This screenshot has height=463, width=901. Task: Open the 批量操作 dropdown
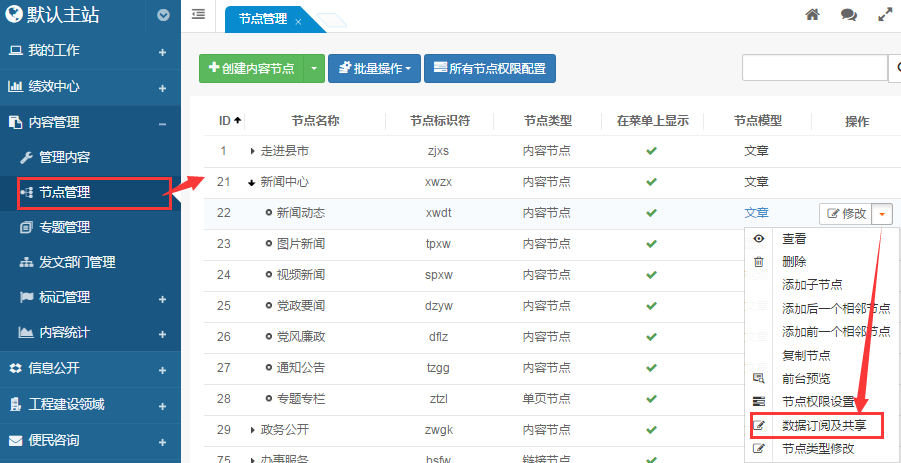[375, 69]
